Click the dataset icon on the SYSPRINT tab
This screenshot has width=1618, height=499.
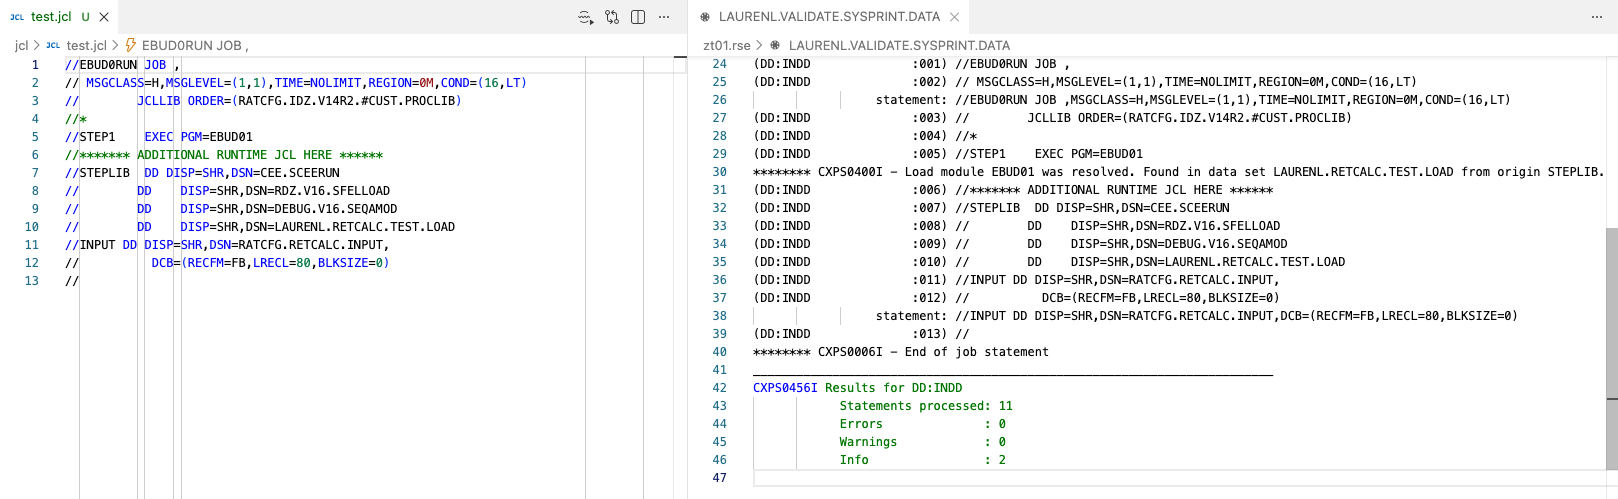705,17
